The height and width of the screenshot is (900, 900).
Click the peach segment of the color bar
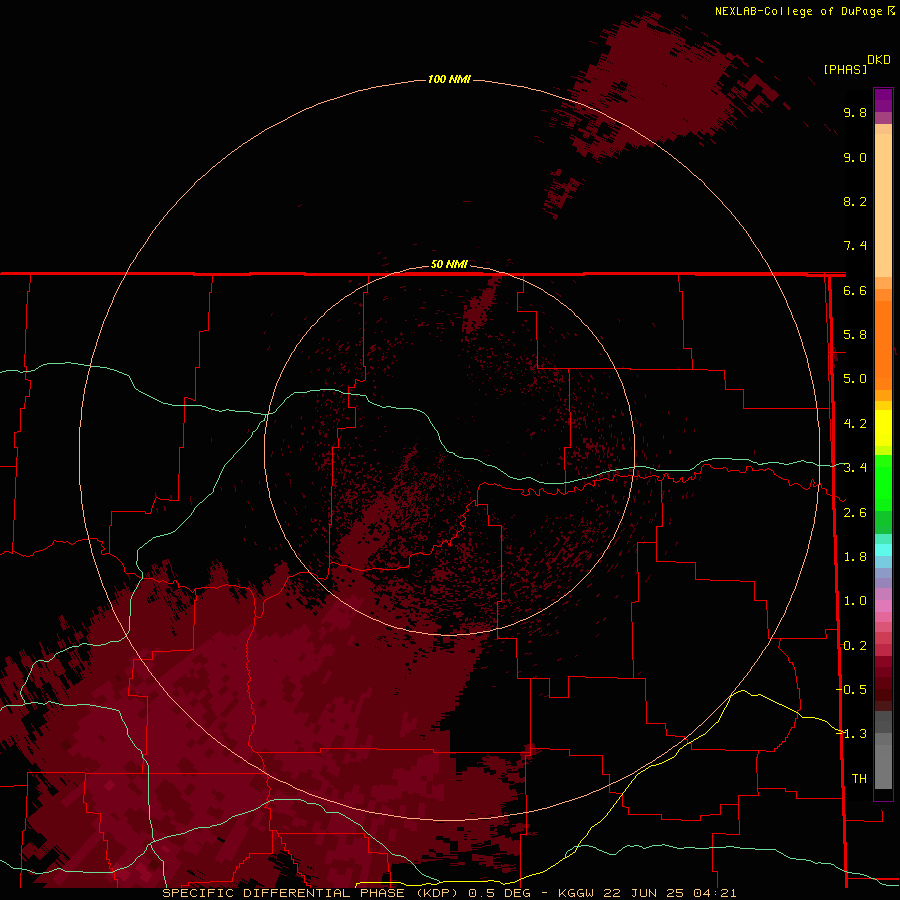tap(883, 205)
